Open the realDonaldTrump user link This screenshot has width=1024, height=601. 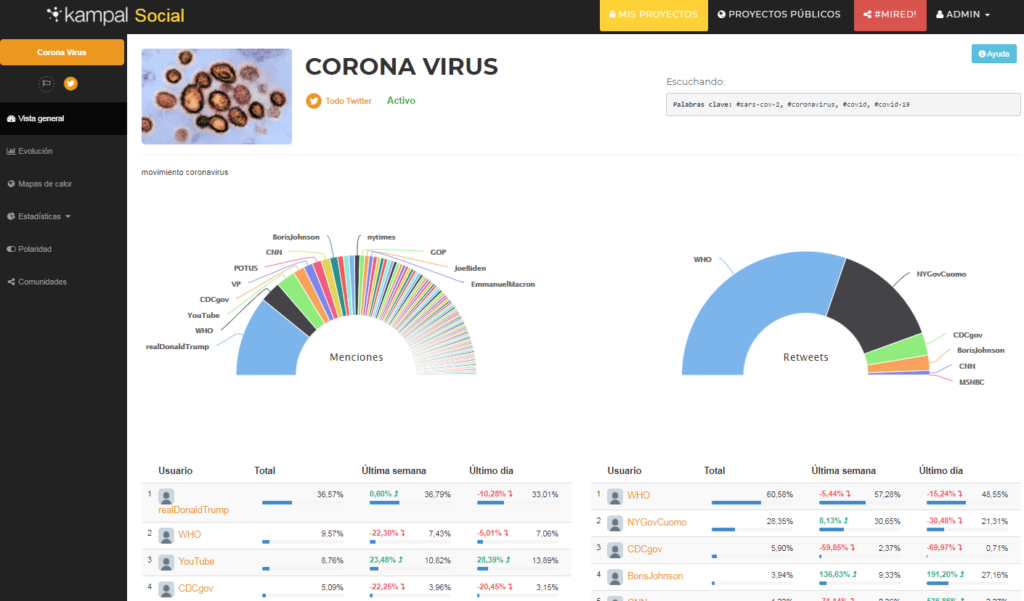pos(193,510)
